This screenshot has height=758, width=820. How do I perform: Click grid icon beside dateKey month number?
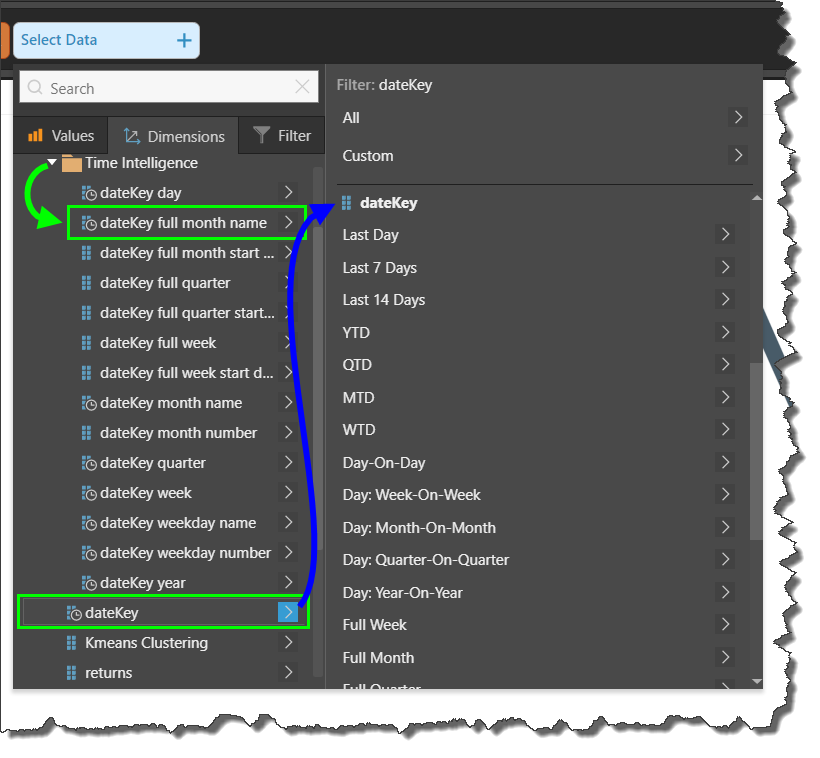pyautogui.click(x=86, y=433)
